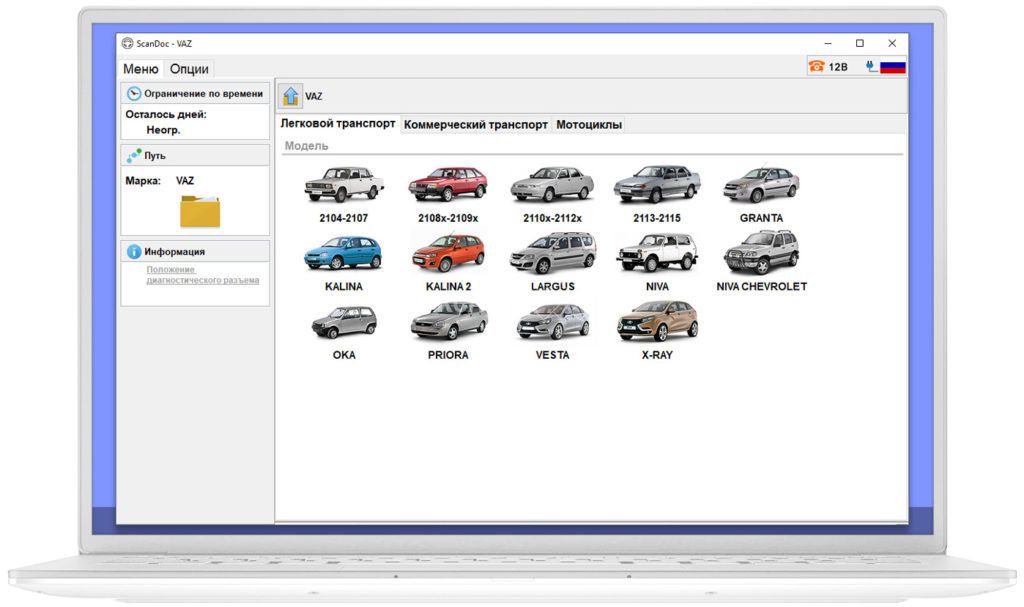Open the Меню menu

[140, 69]
